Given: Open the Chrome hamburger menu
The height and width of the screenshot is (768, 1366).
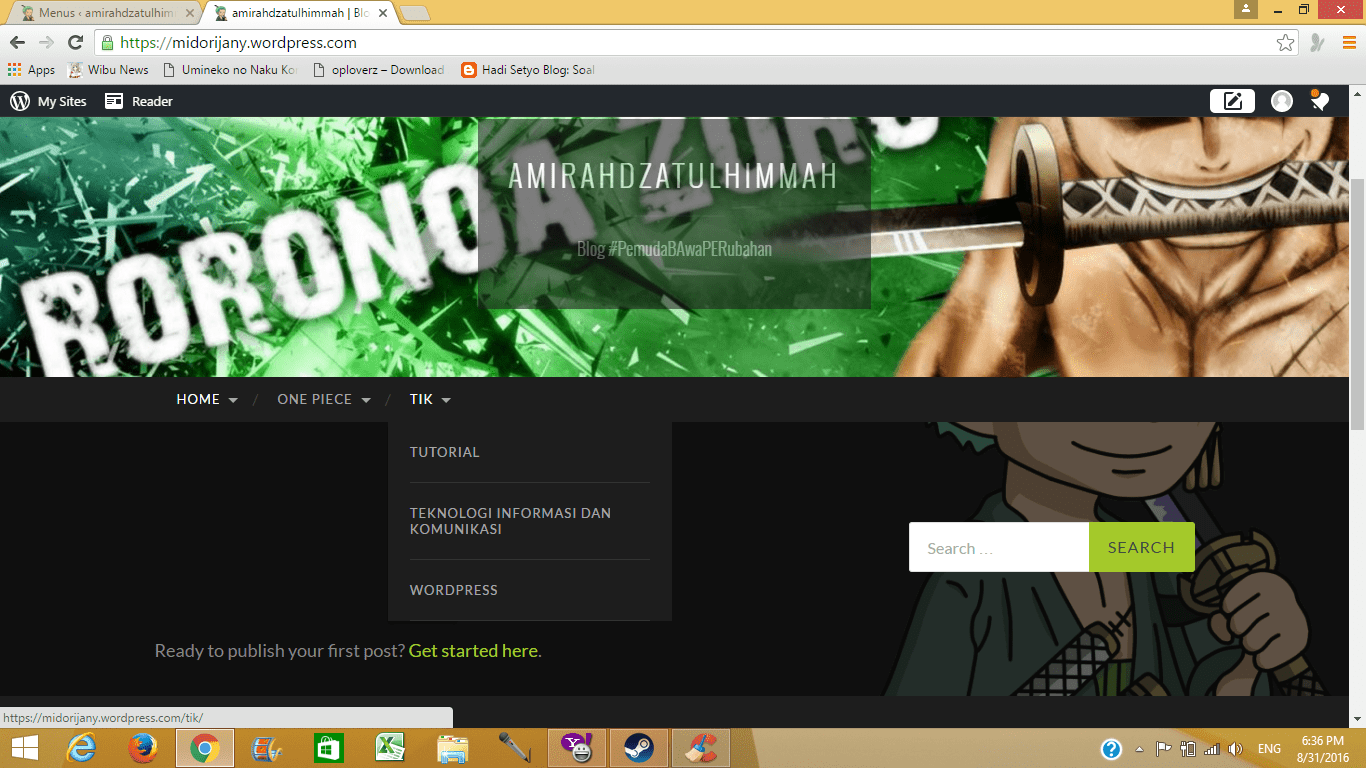Looking at the screenshot, I should [x=1348, y=43].
